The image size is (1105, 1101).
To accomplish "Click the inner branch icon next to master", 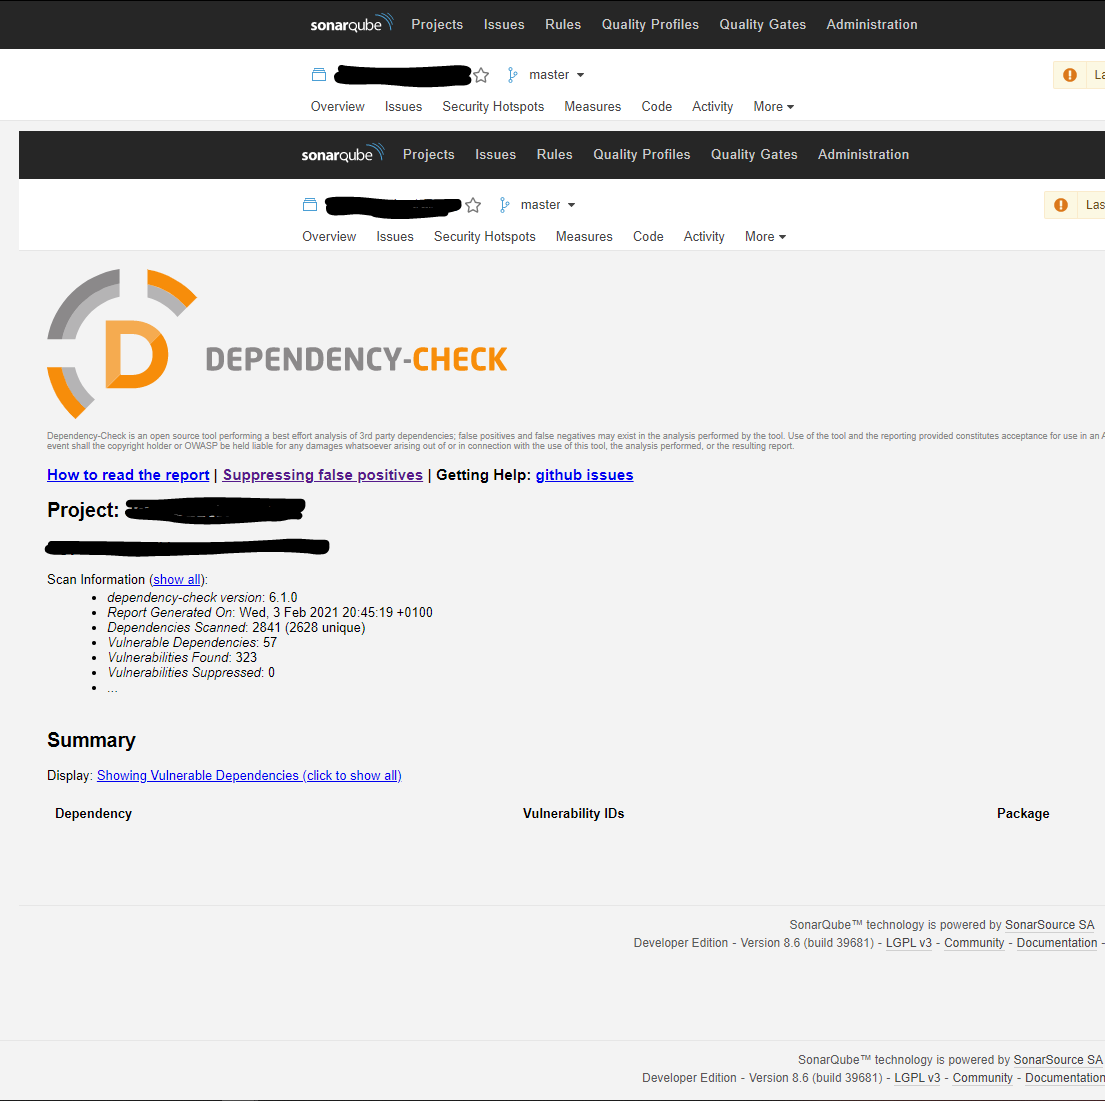I will point(504,204).
